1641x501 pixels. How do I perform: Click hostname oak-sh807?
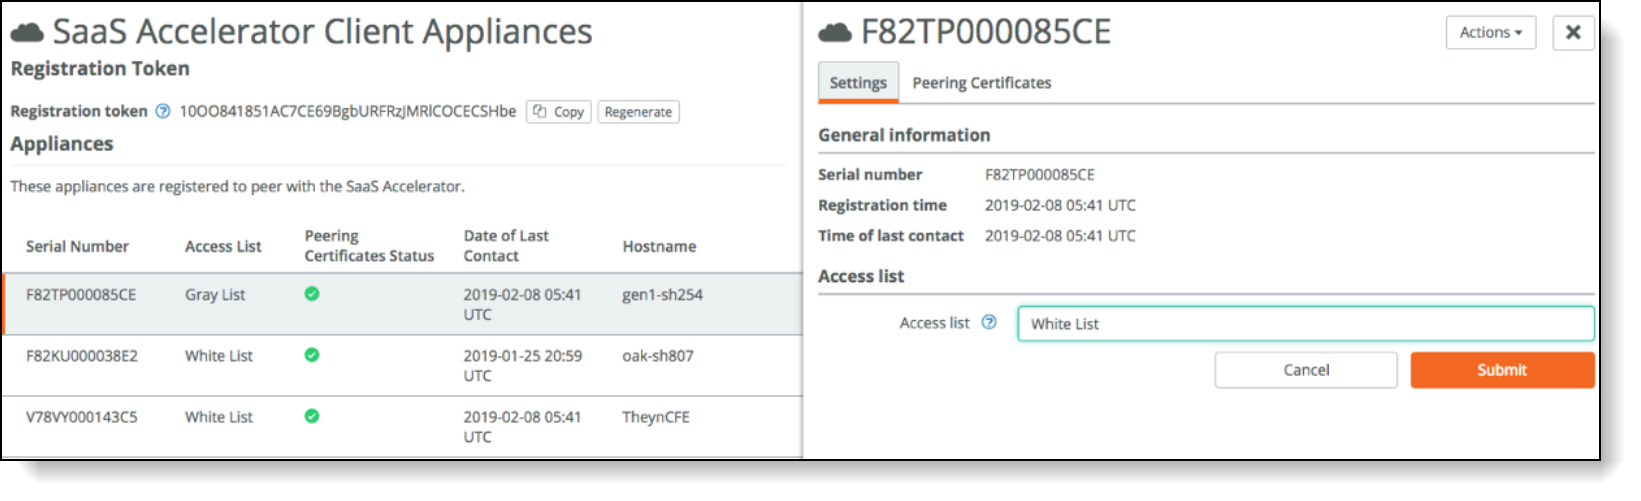point(657,356)
